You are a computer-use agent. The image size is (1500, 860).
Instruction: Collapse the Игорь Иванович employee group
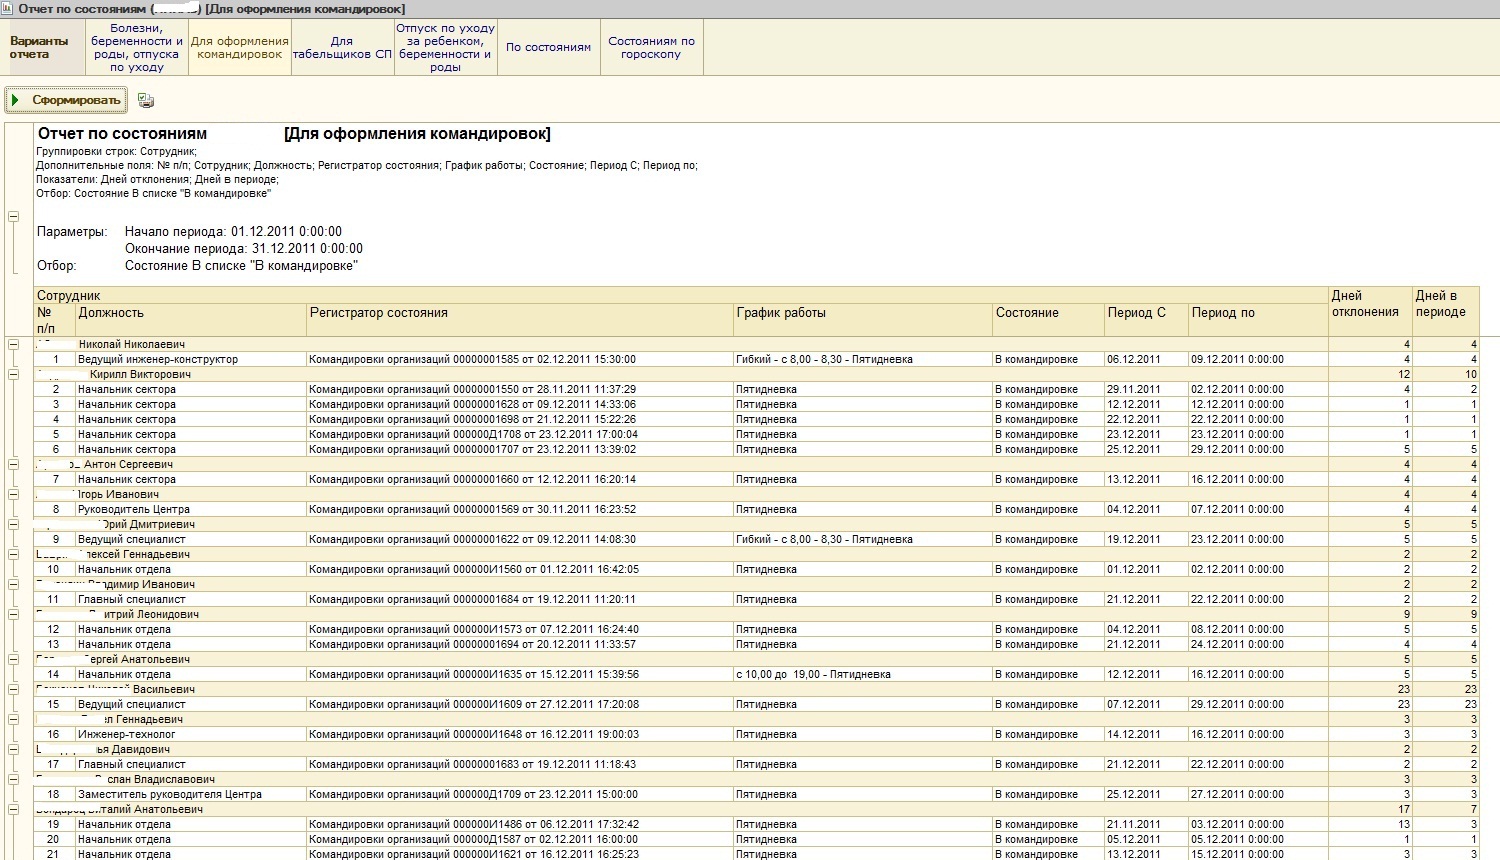14,494
